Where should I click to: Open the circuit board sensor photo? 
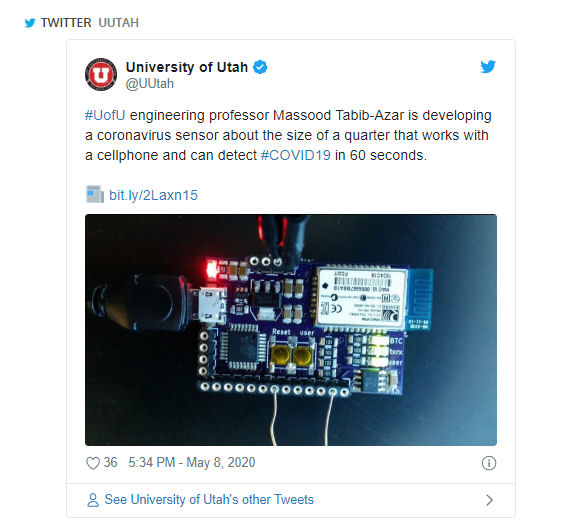[291, 330]
